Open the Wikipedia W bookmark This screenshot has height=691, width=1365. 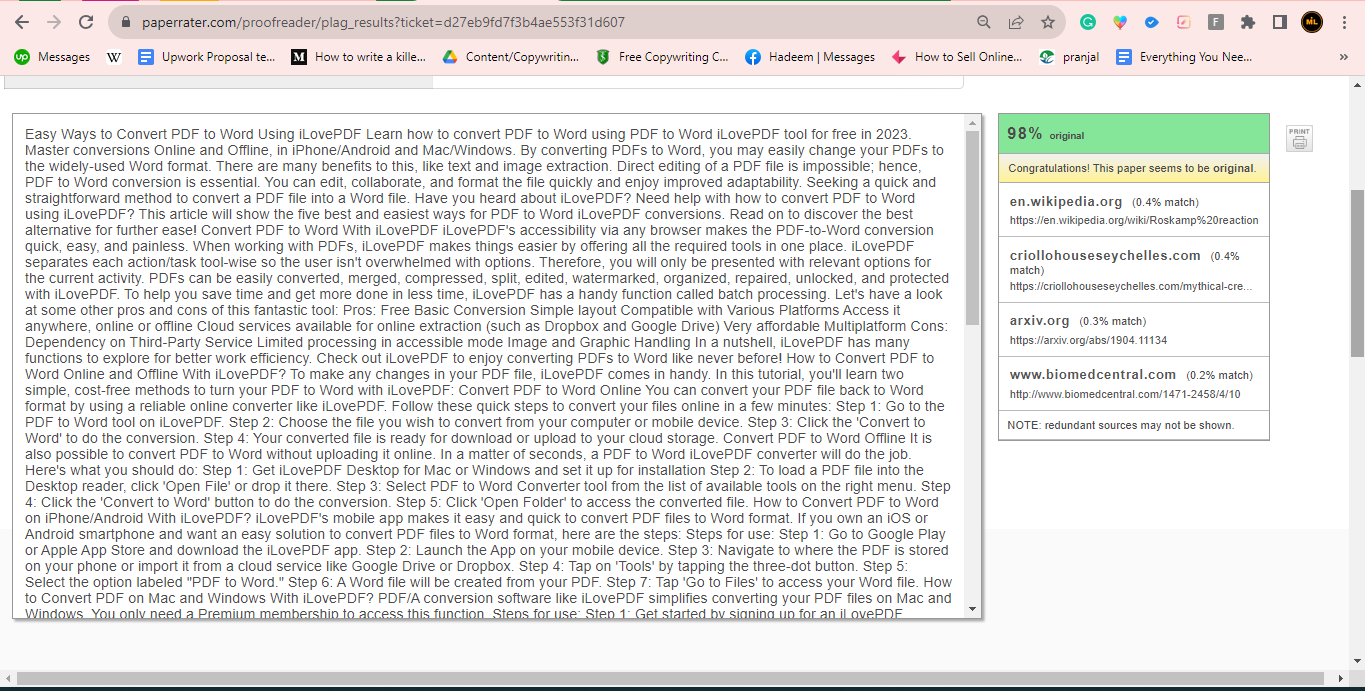click(x=114, y=57)
